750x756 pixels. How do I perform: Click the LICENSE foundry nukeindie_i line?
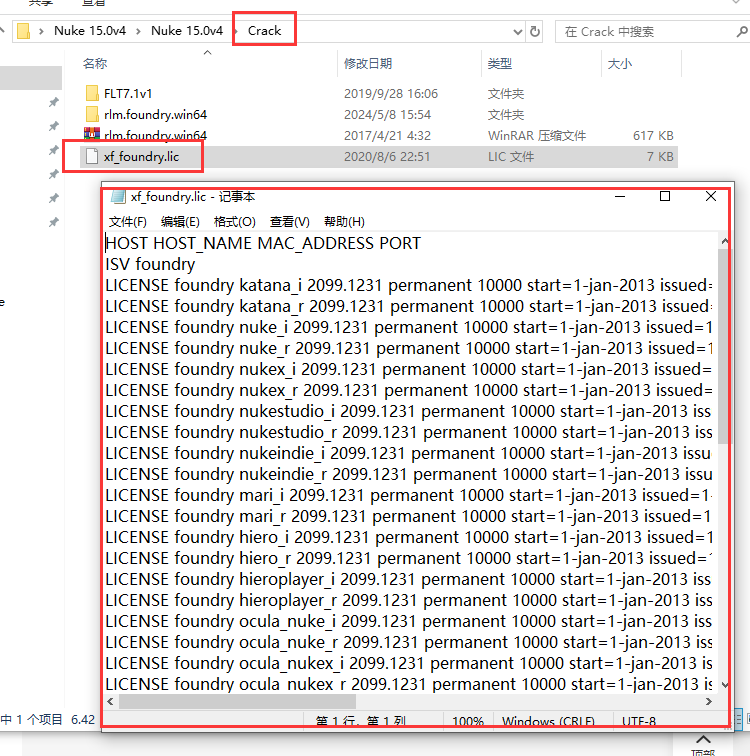click(x=409, y=453)
